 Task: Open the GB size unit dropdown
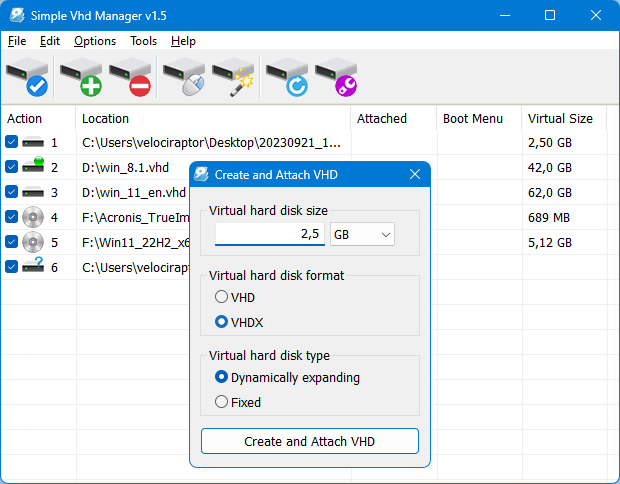[x=362, y=234]
